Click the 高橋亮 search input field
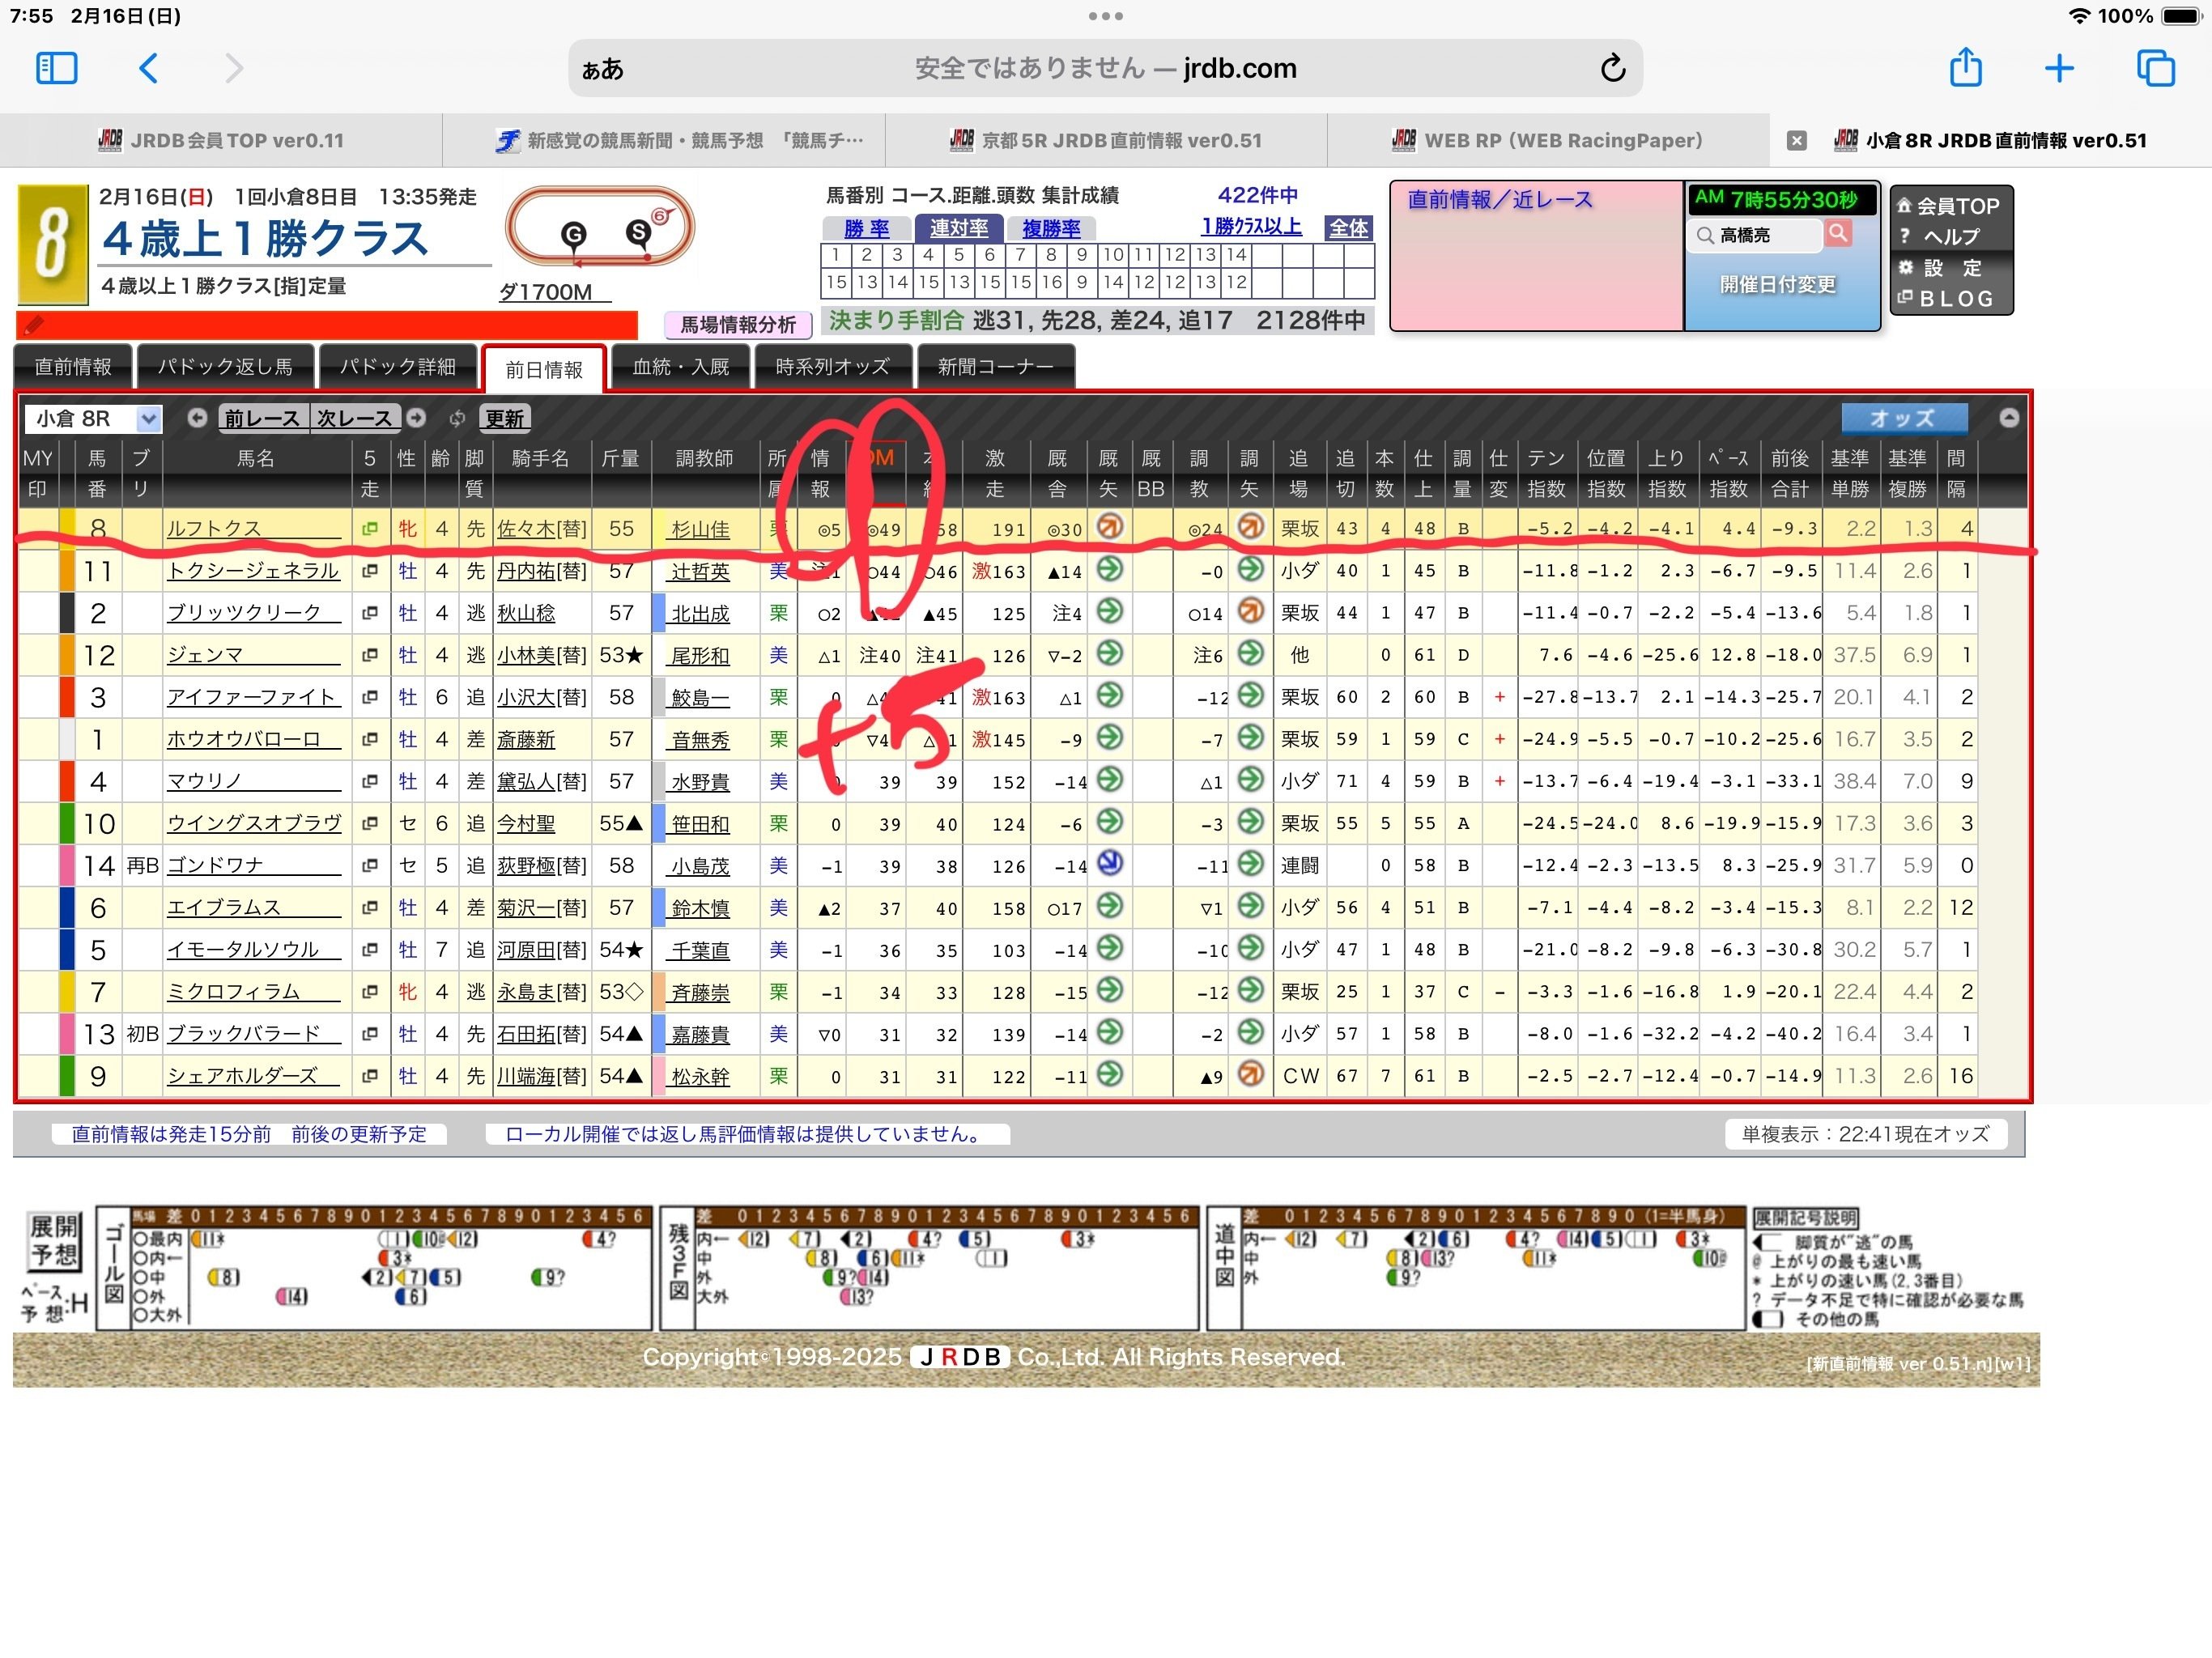Image resolution: width=2212 pixels, height=1658 pixels. (x=1756, y=235)
